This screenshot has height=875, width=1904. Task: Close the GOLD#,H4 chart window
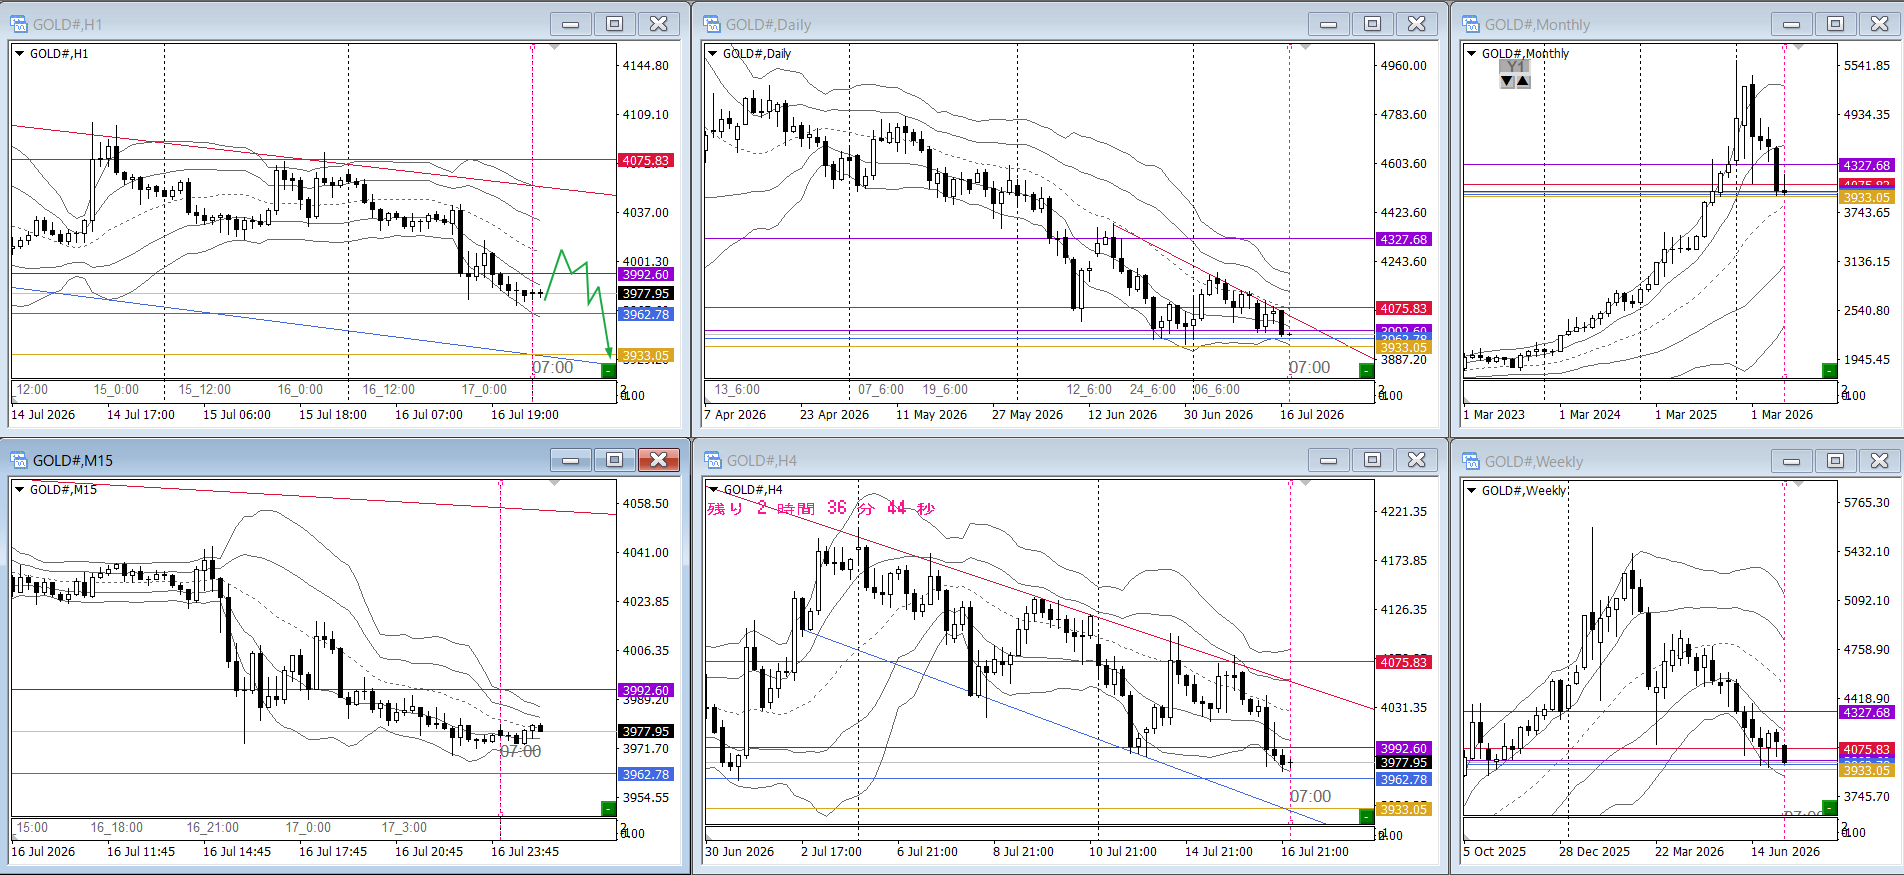click(1417, 460)
